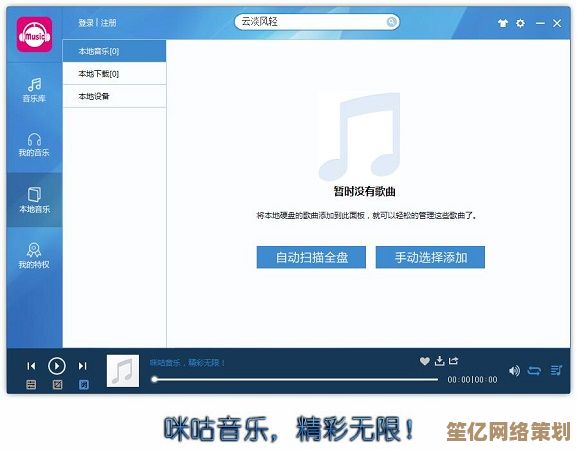The width and height of the screenshot is (577, 450).
Task: Click the 自动扫描全盘 button
Action: 311,257
